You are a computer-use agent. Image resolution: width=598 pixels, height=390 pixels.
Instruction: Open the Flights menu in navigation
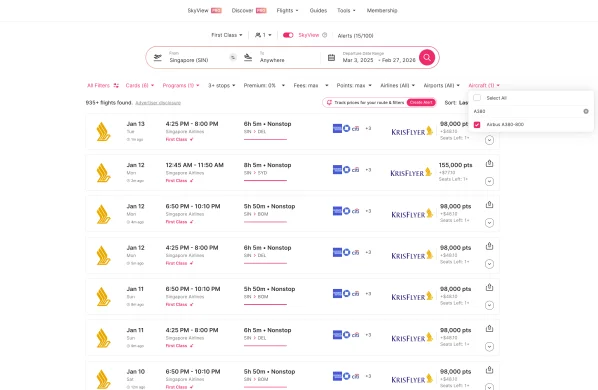tap(288, 11)
